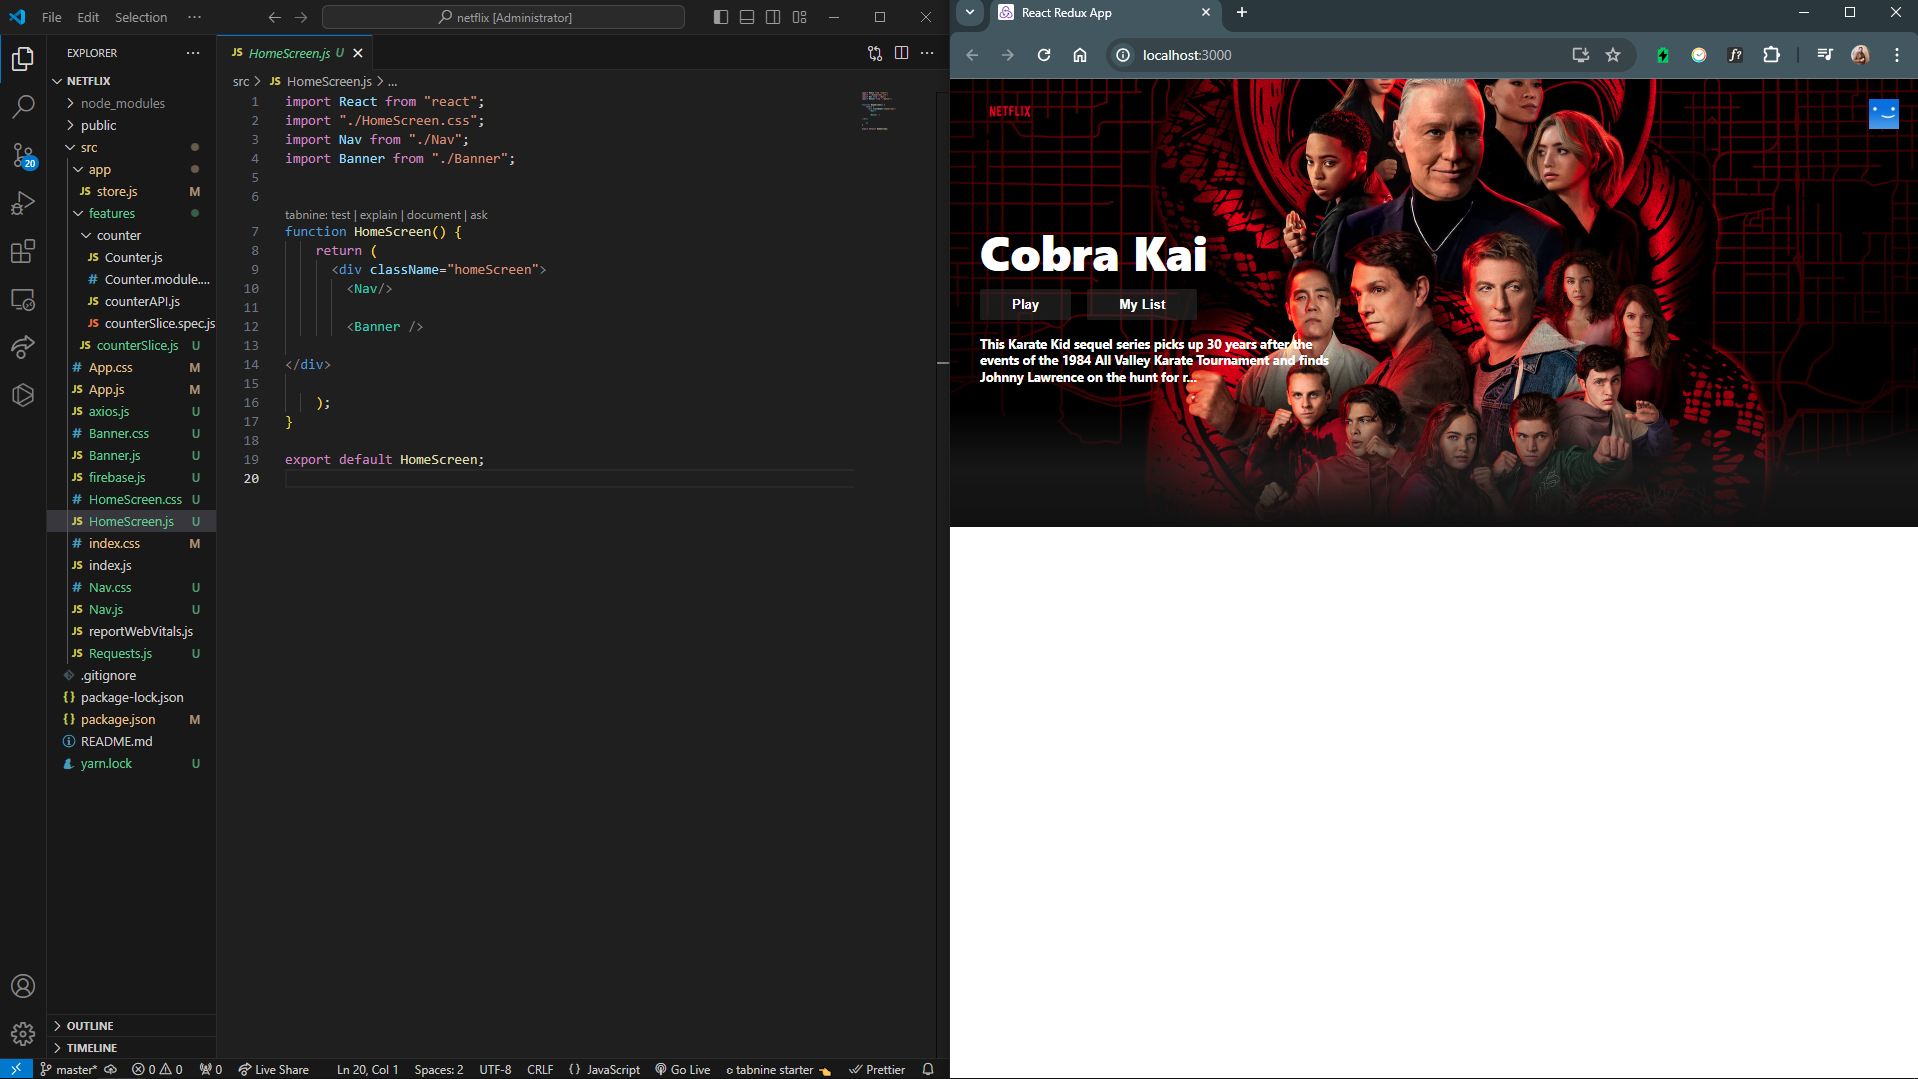Expand the OUTLINE section
The height and width of the screenshot is (1079, 1918).
click(89, 1025)
